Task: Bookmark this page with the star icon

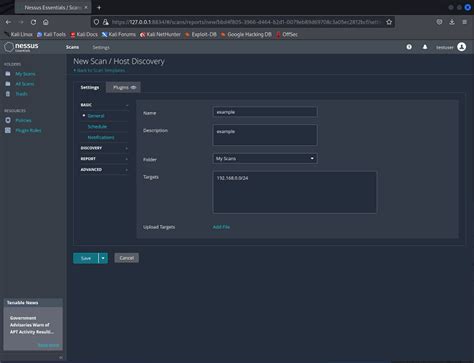Action: click(x=389, y=22)
